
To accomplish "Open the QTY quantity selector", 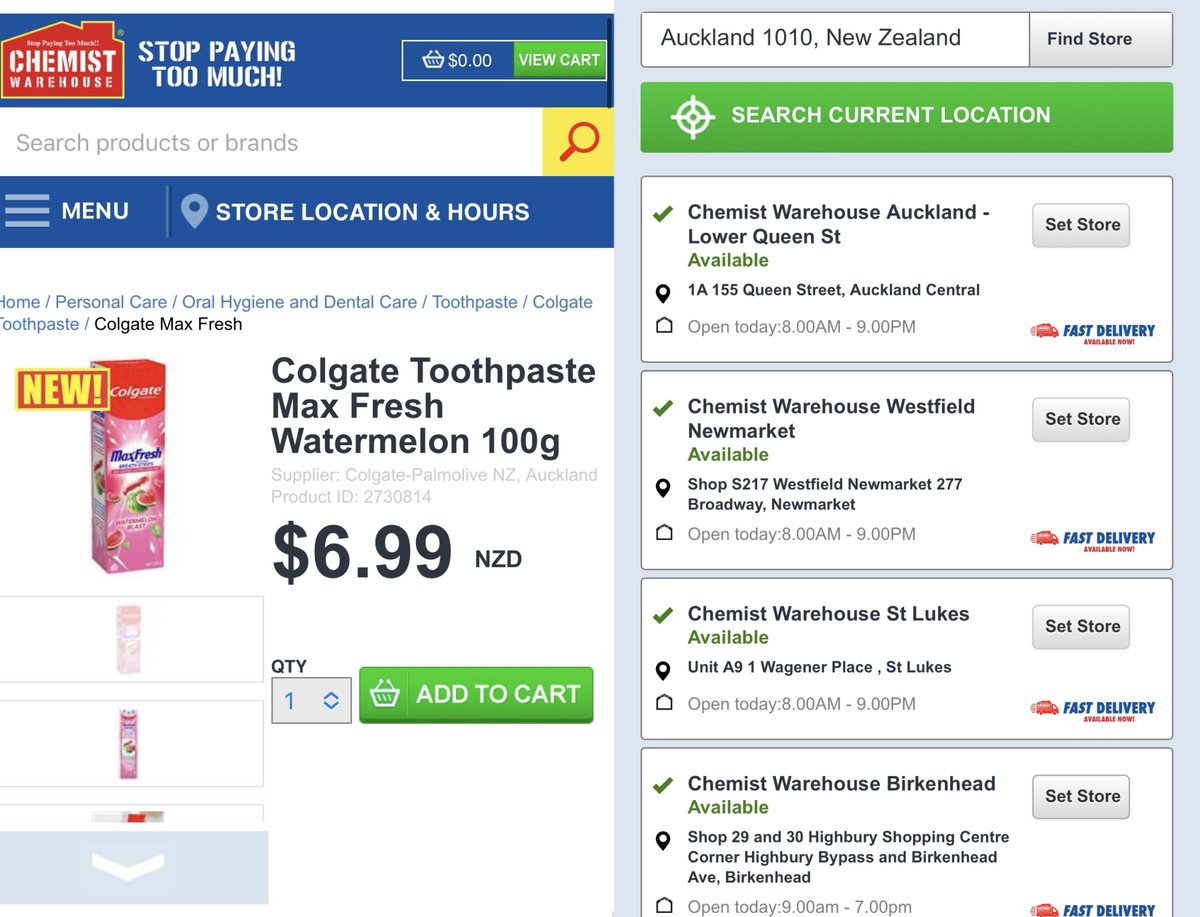I will (x=311, y=700).
